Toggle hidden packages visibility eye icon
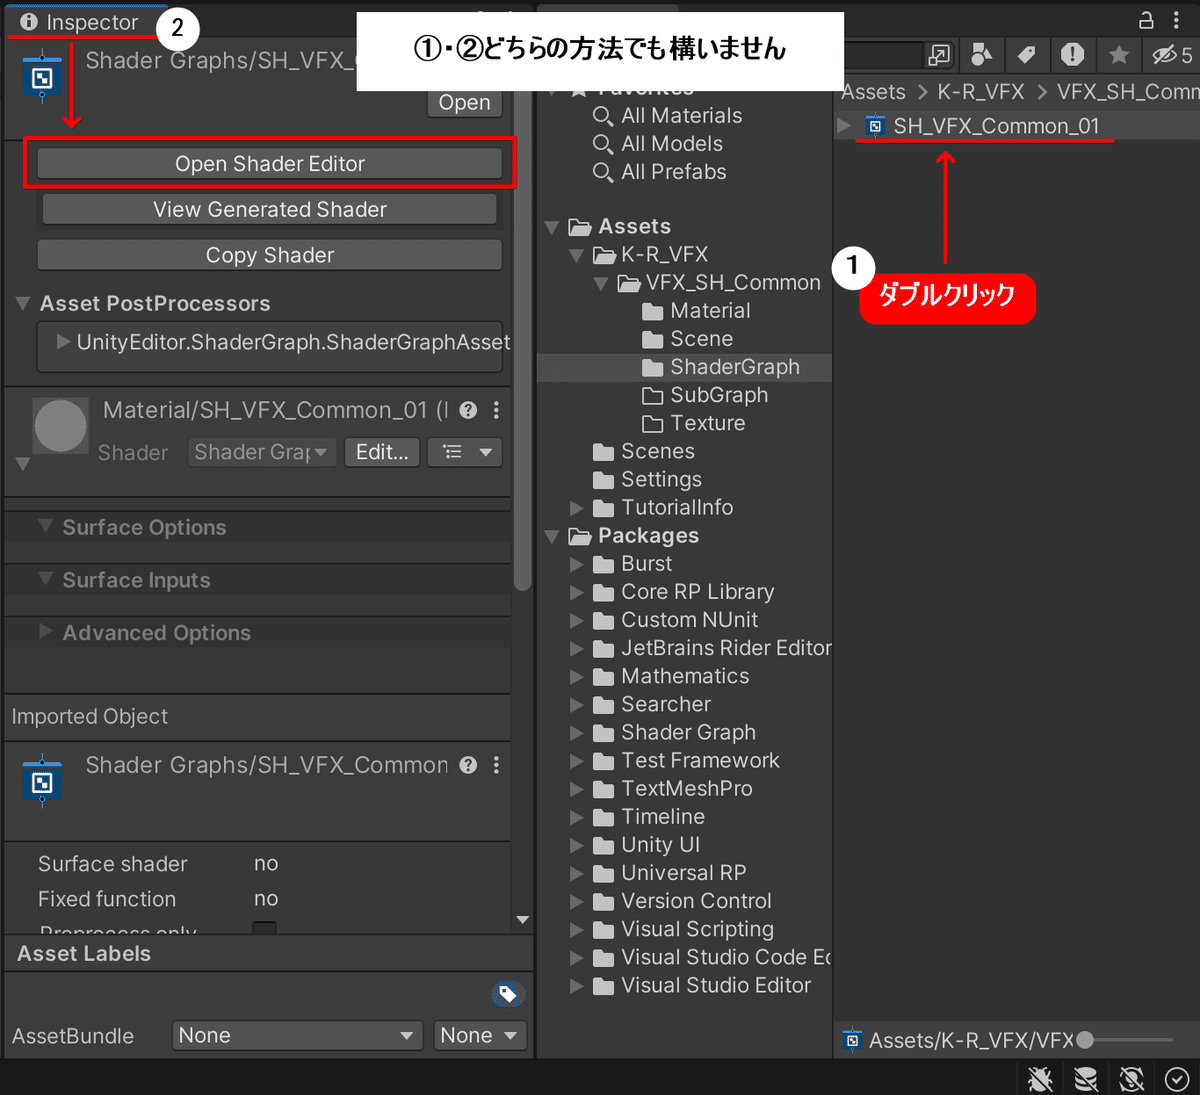This screenshot has width=1200, height=1095. (x=1171, y=55)
